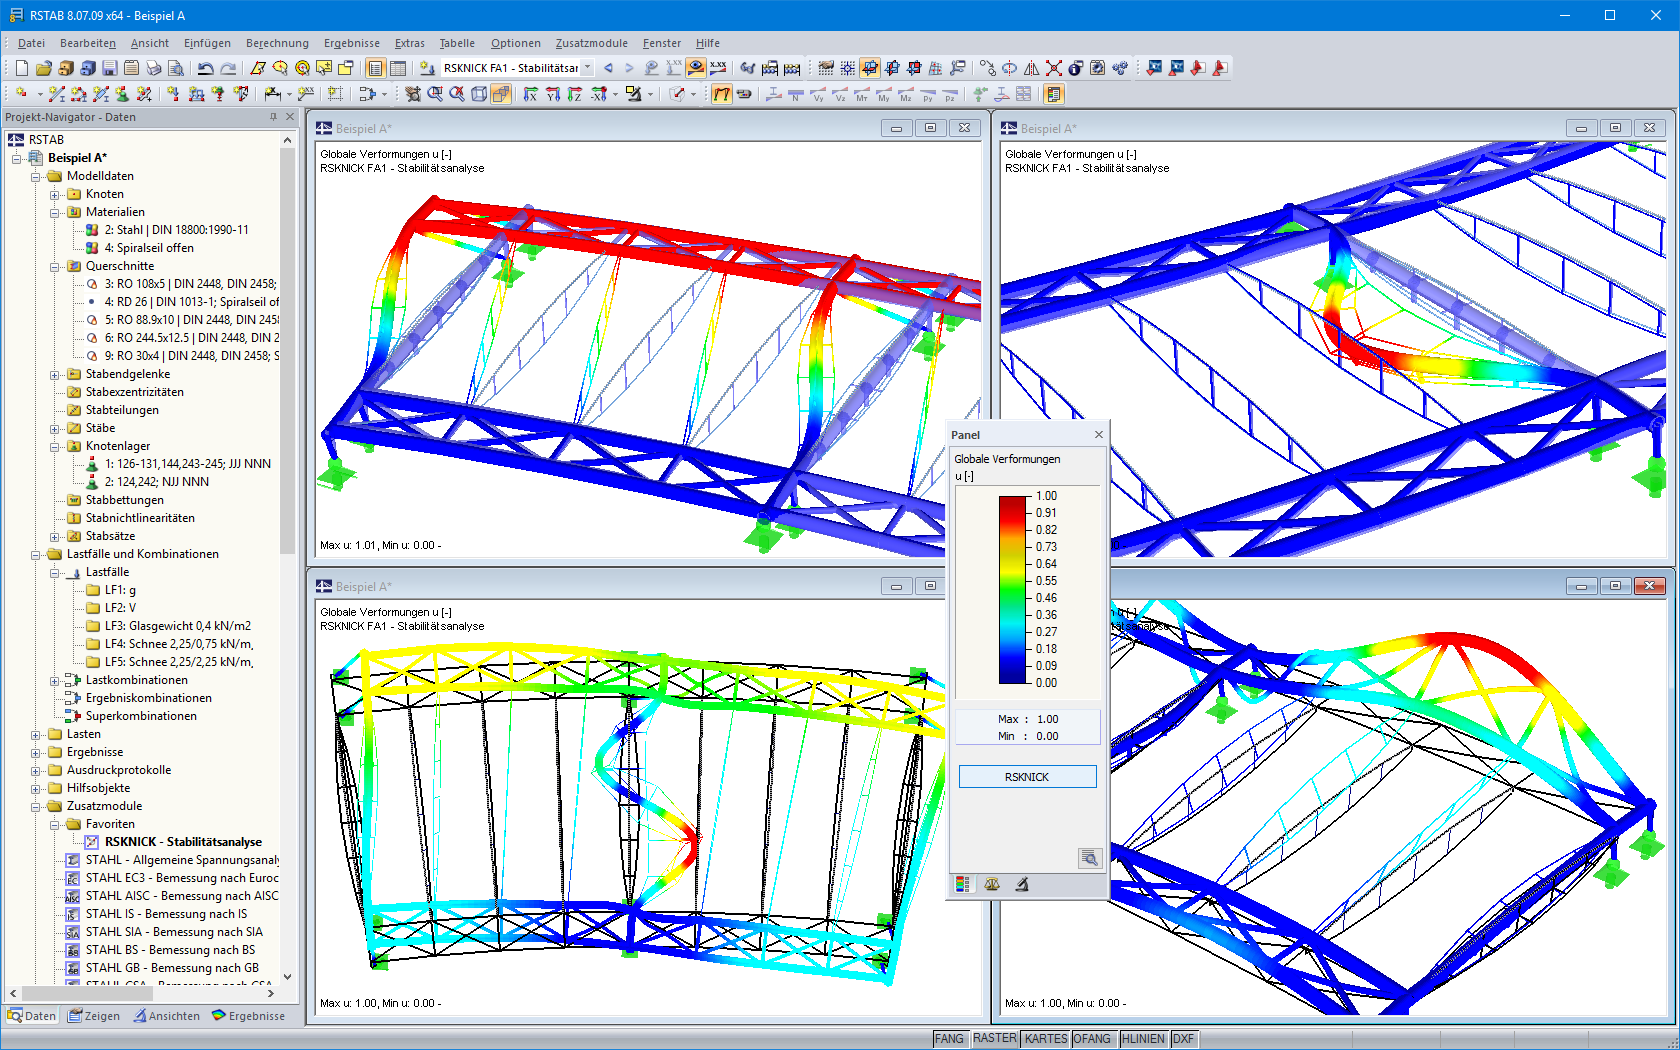Screen dimensions: 1680x1050
Task: Click the filter tab icon in Panel
Action: pyautogui.click(x=1022, y=884)
